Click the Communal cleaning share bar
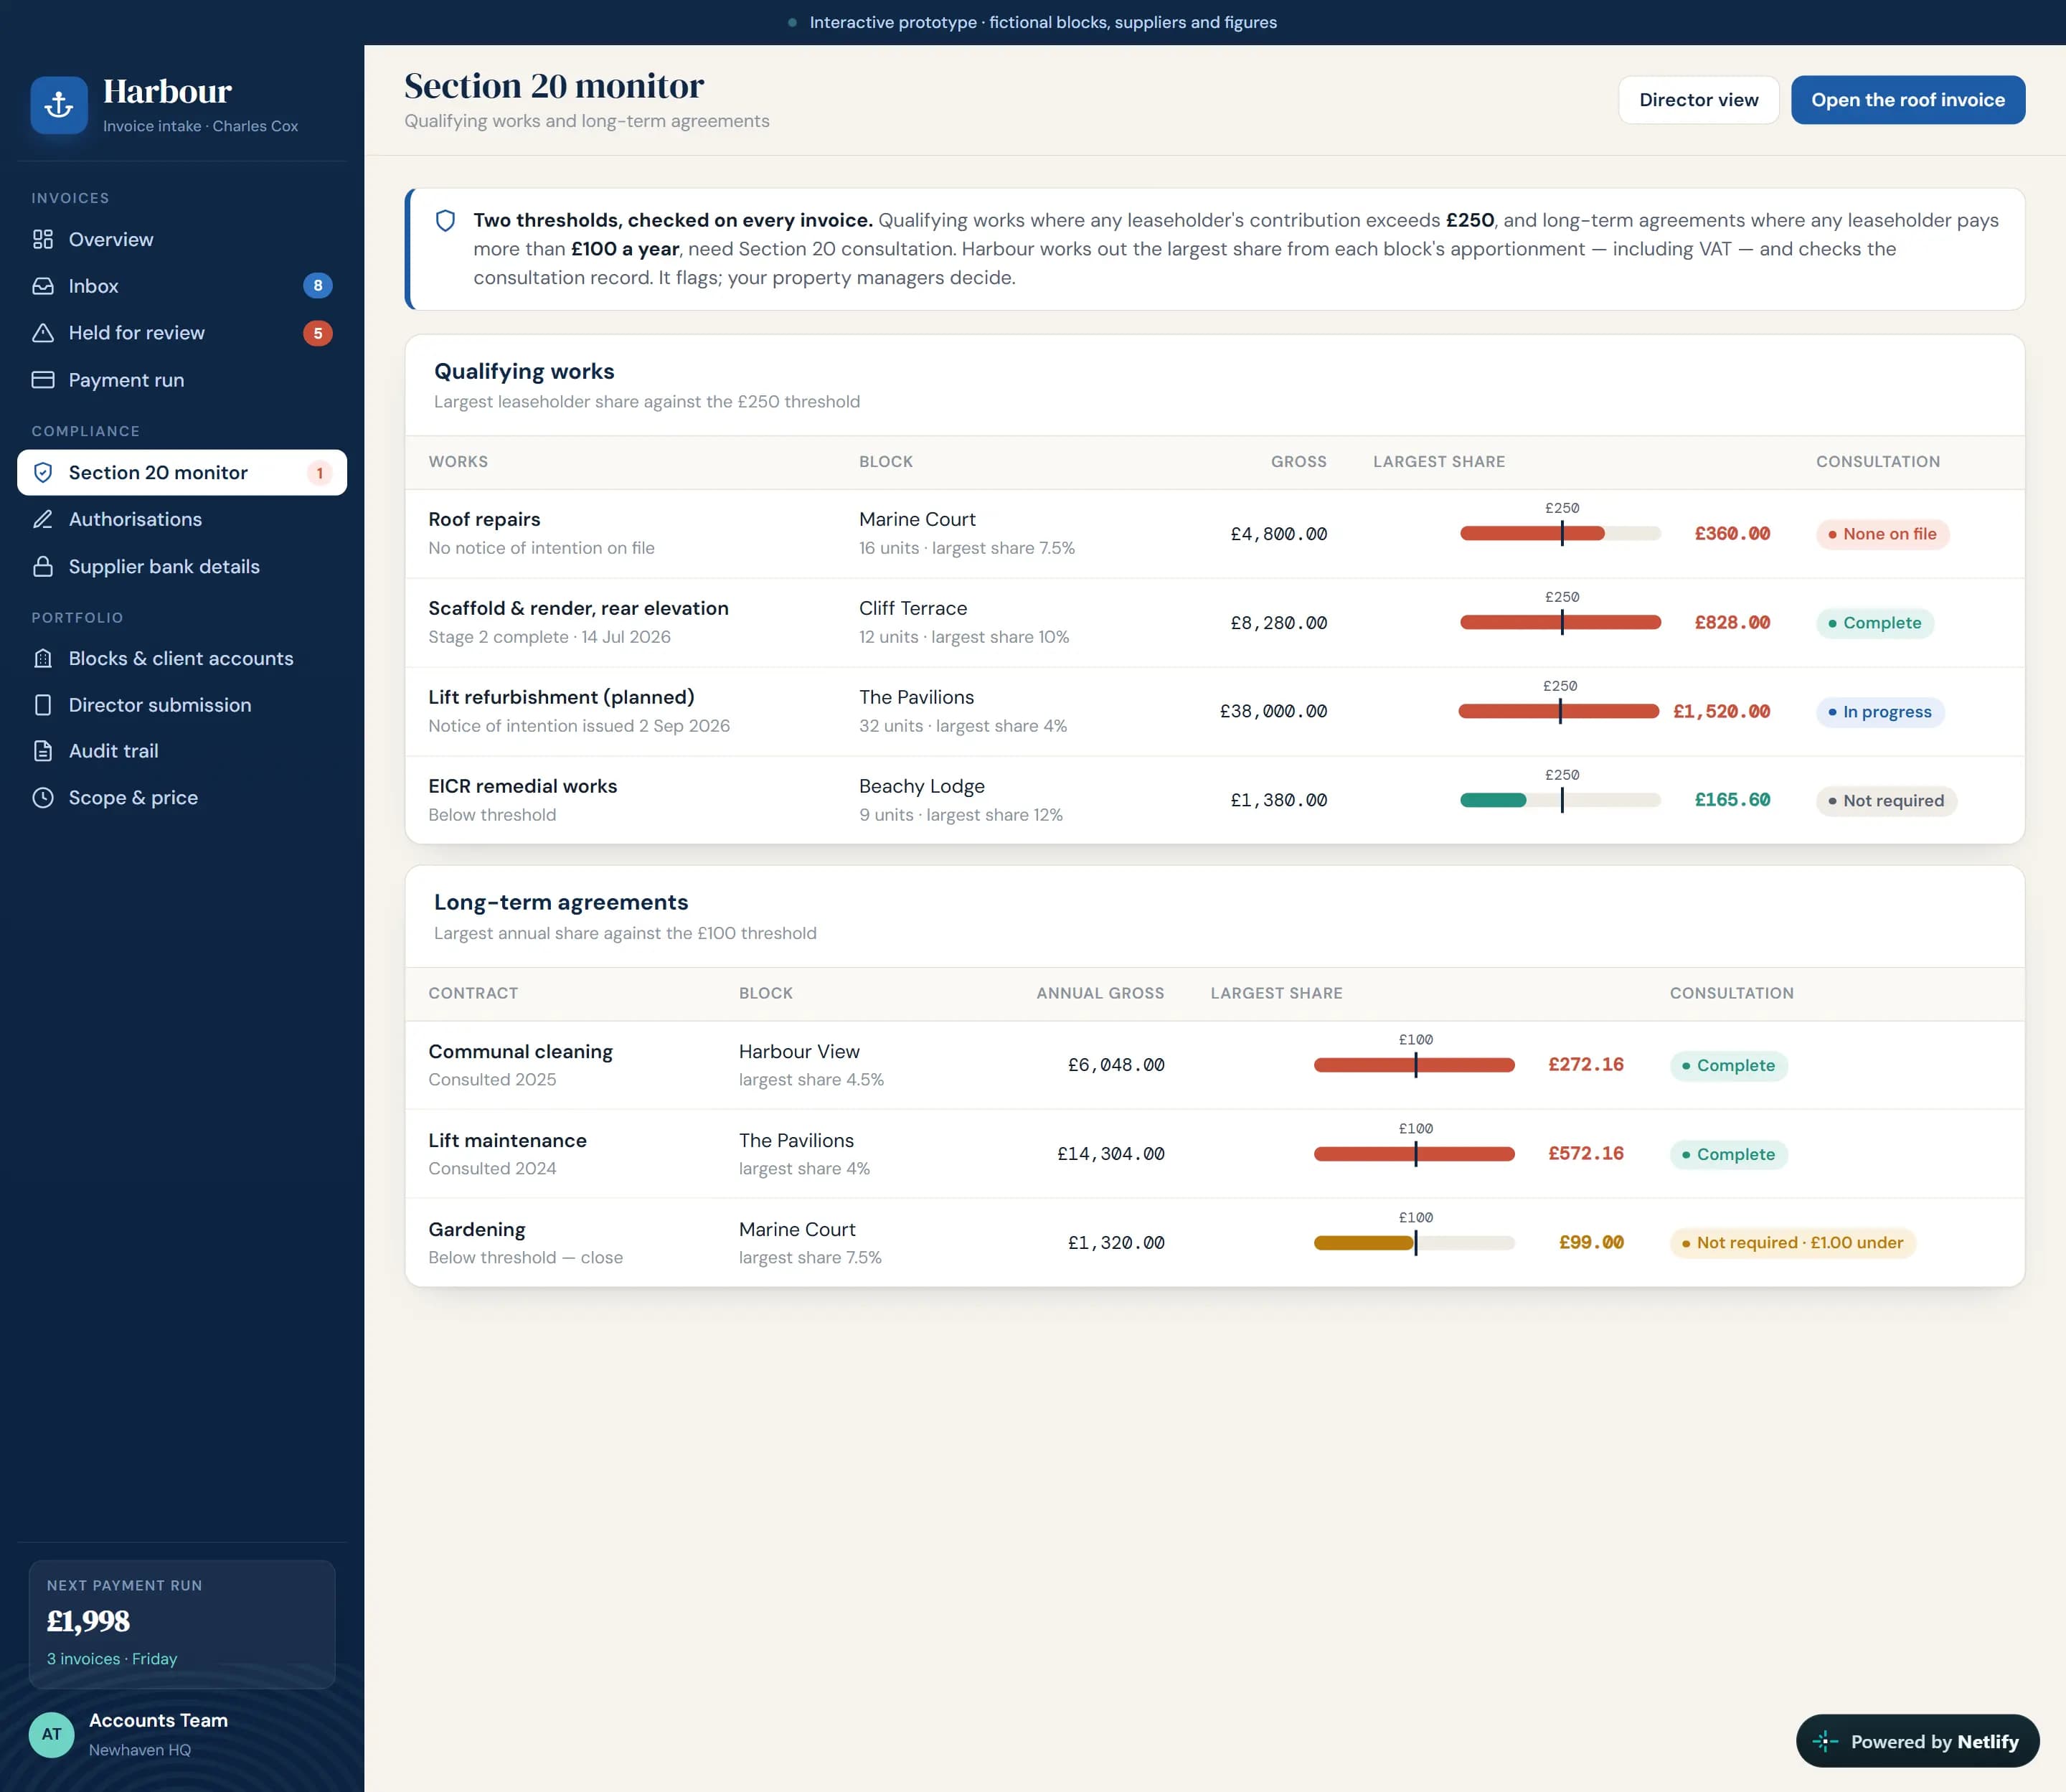Image resolution: width=2066 pixels, height=1792 pixels. (1414, 1065)
